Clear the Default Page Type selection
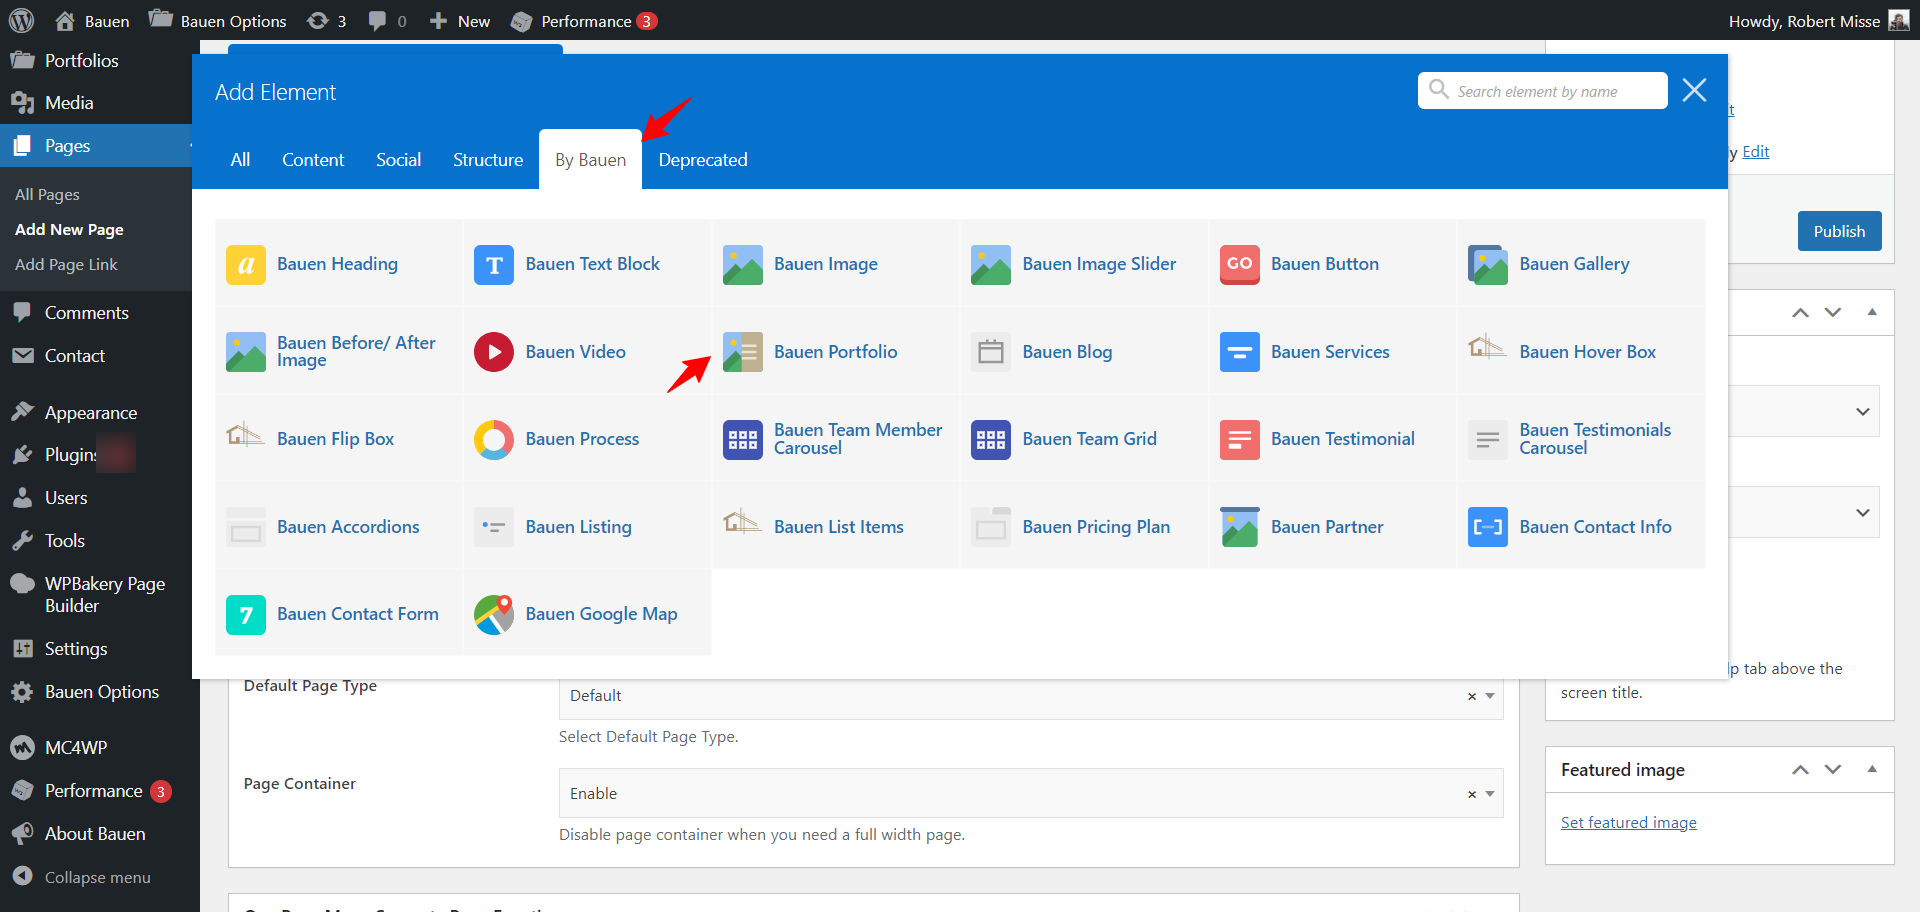This screenshot has height=912, width=1920. tap(1472, 696)
